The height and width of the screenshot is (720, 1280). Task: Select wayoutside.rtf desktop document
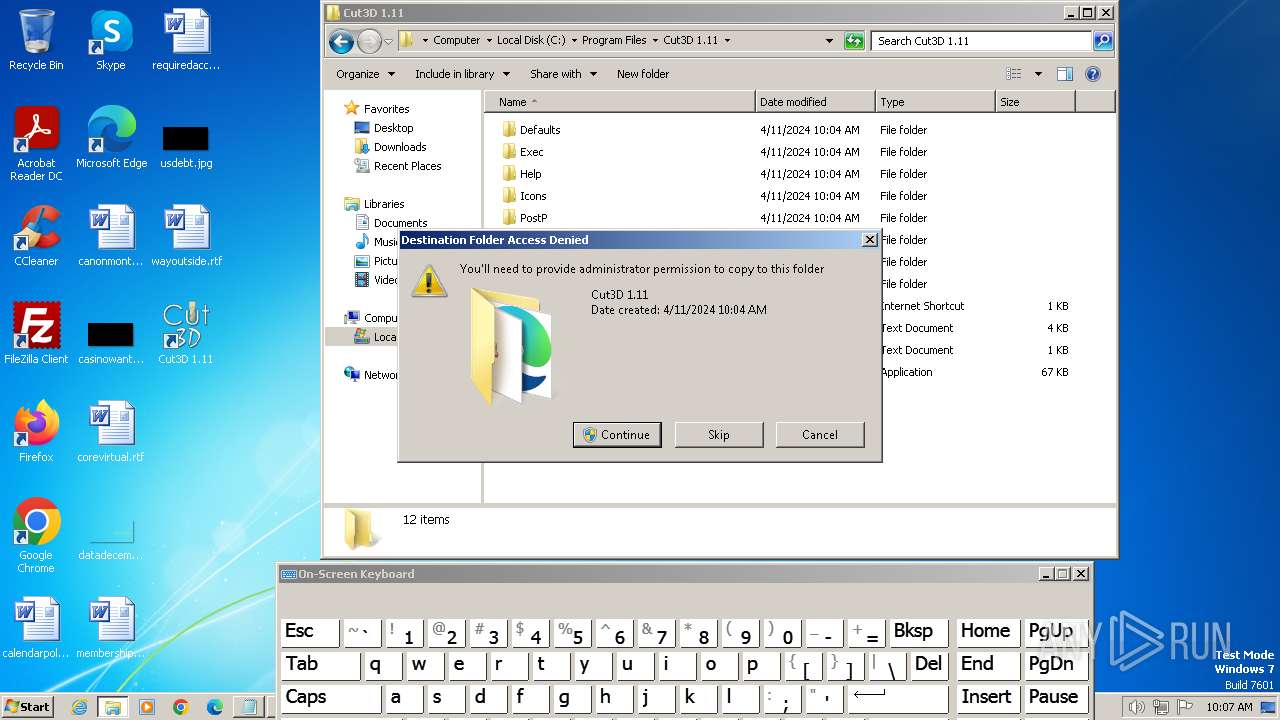pos(186,236)
